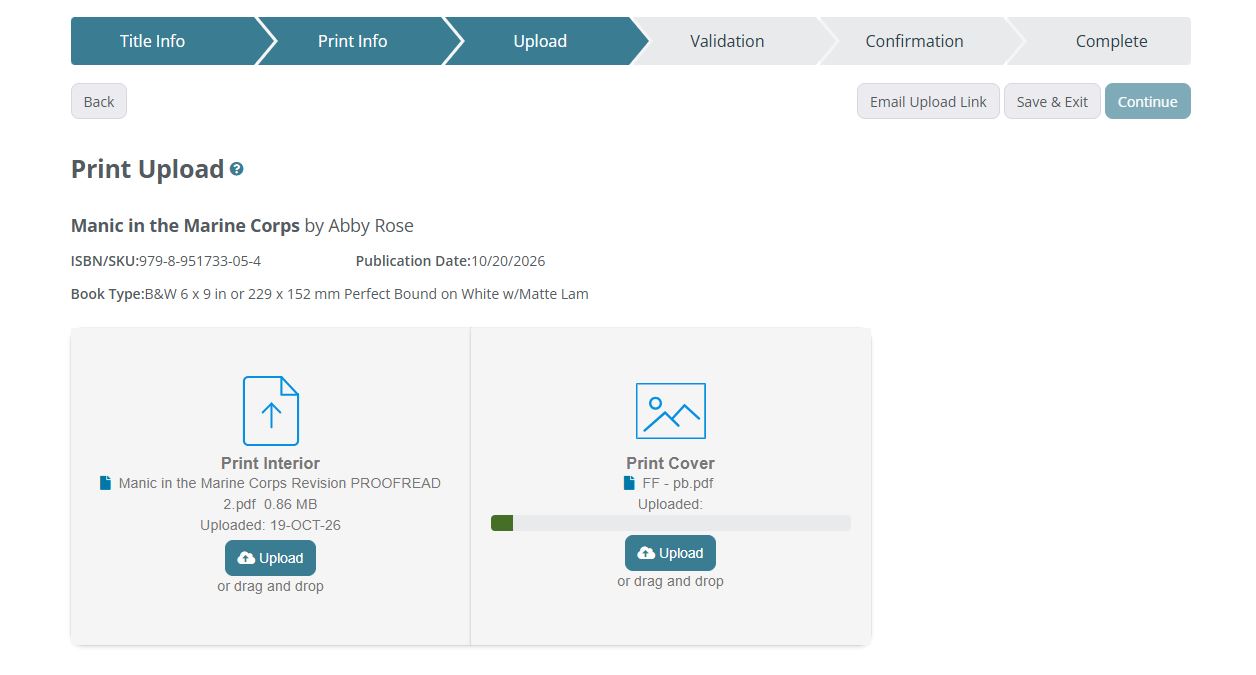Click the Print Upload help question-mark icon
Viewport: 1256px width, 675px height.
pyautogui.click(x=237, y=169)
